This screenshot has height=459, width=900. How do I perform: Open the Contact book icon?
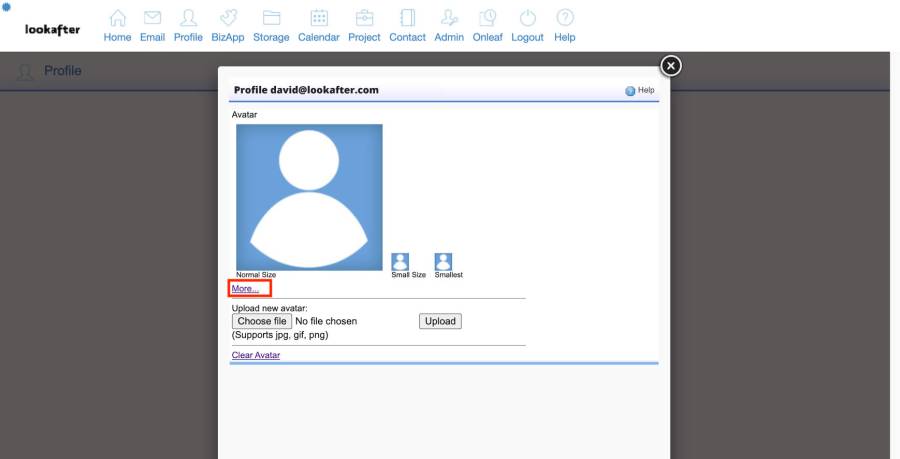(407, 19)
